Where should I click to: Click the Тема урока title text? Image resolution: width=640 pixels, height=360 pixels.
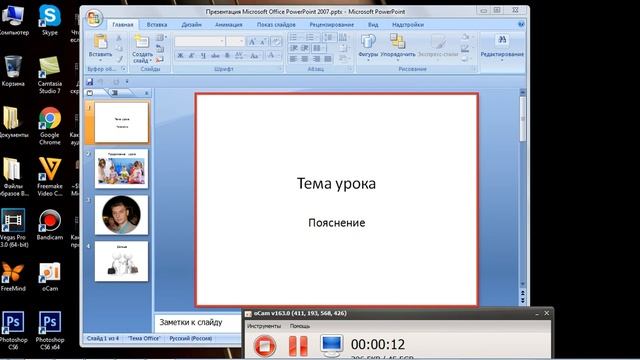pos(336,183)
